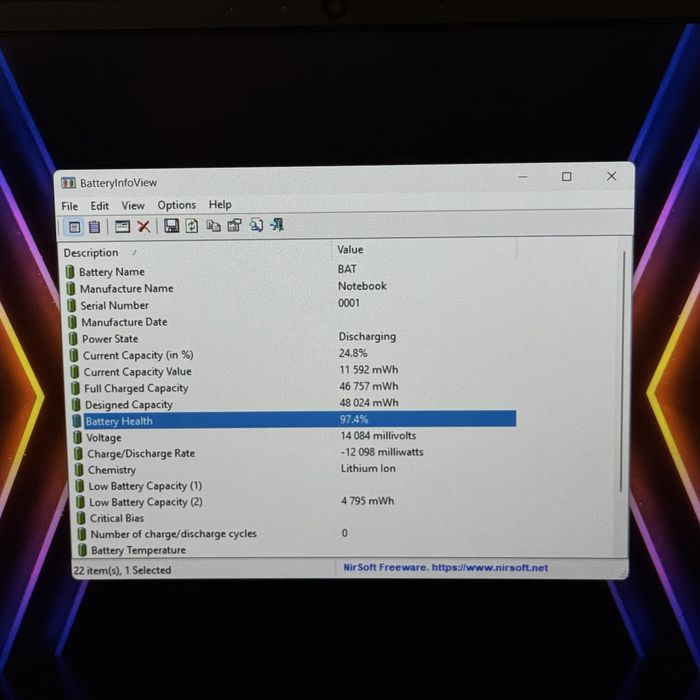Select the Low Battery Capacity (1) row

[x=296, y=486]
